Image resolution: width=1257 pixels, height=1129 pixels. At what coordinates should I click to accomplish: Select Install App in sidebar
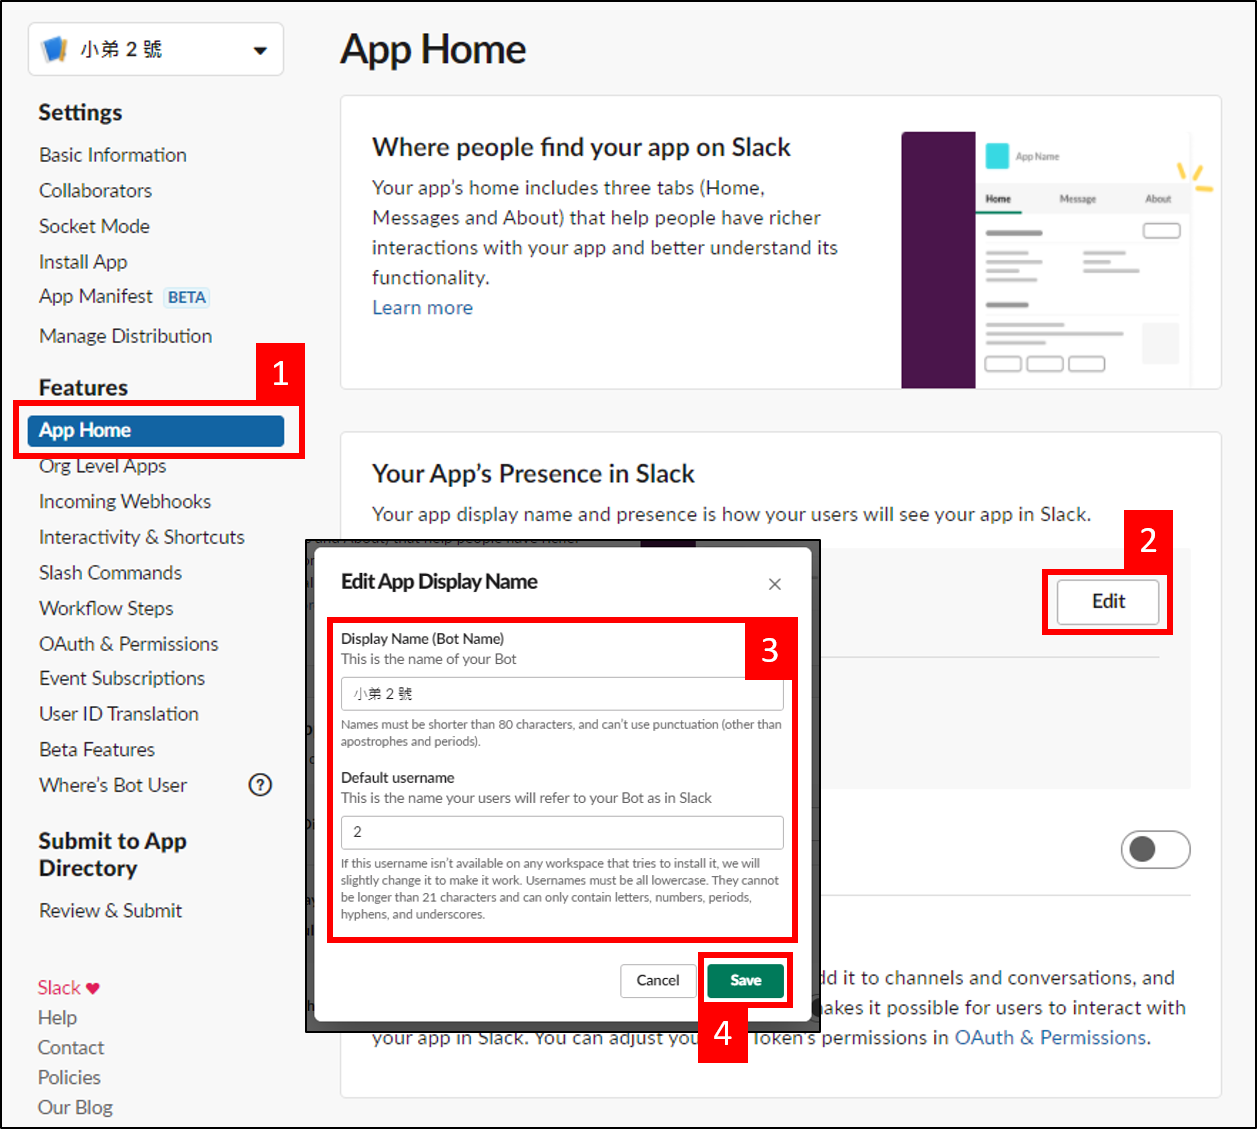coord(83,262)
